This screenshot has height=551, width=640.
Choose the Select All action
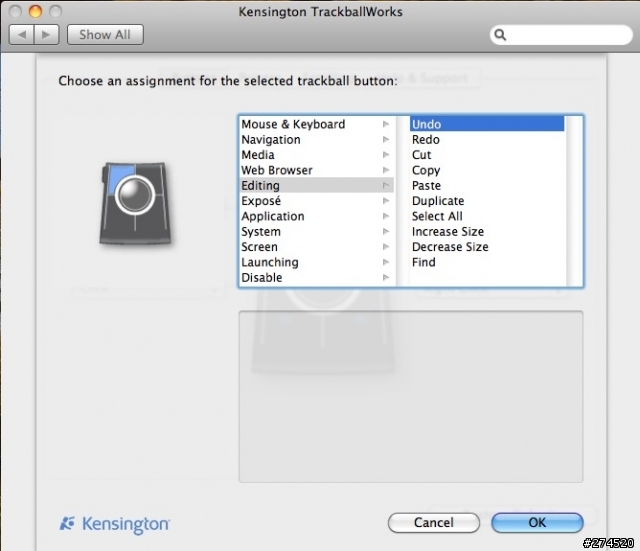487,216
